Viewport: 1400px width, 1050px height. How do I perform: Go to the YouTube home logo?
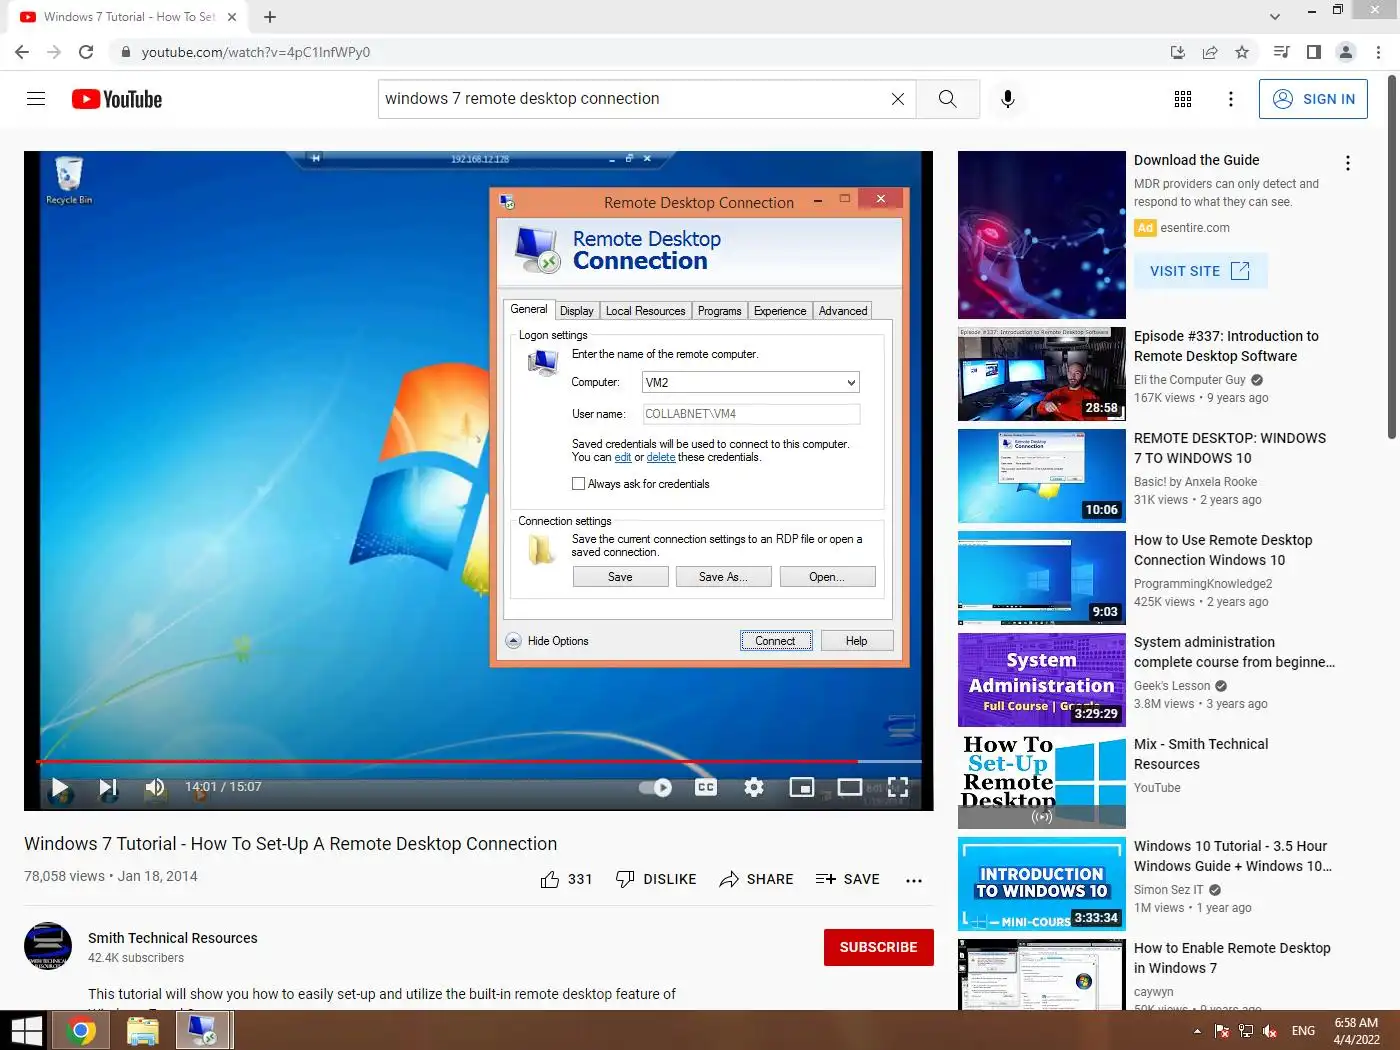[117, 99]
